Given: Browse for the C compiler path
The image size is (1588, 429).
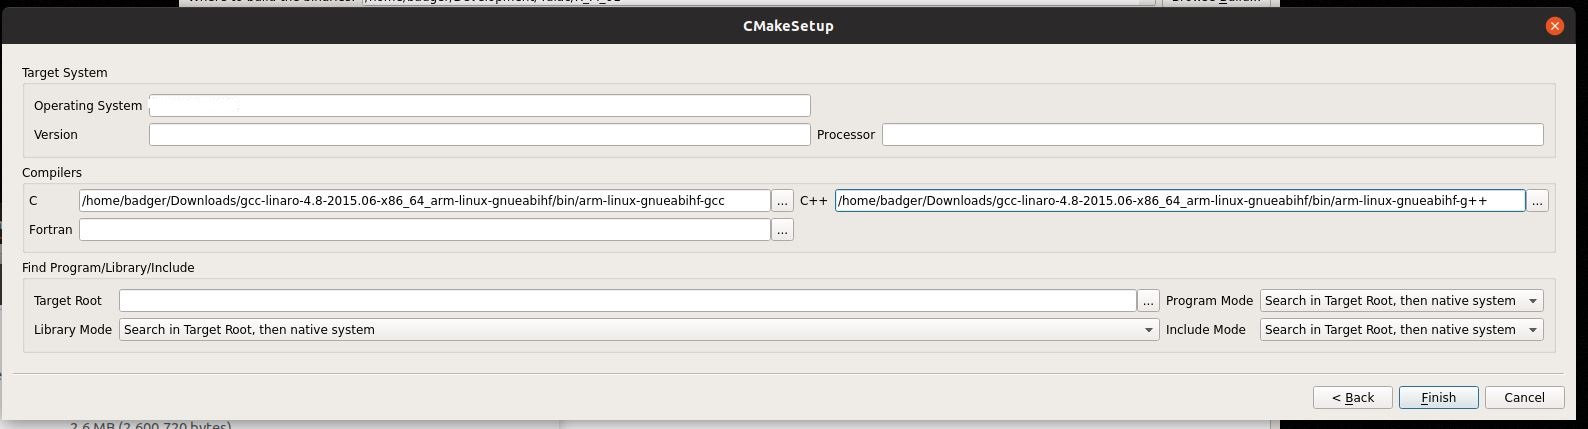Looking at the screenshot, I should (x=782, y=201).
